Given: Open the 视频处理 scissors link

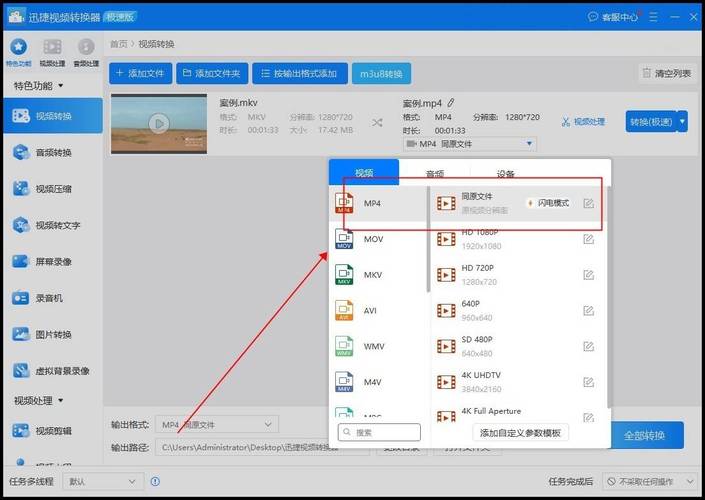Looking at the screenshot, I should point(583,122).
